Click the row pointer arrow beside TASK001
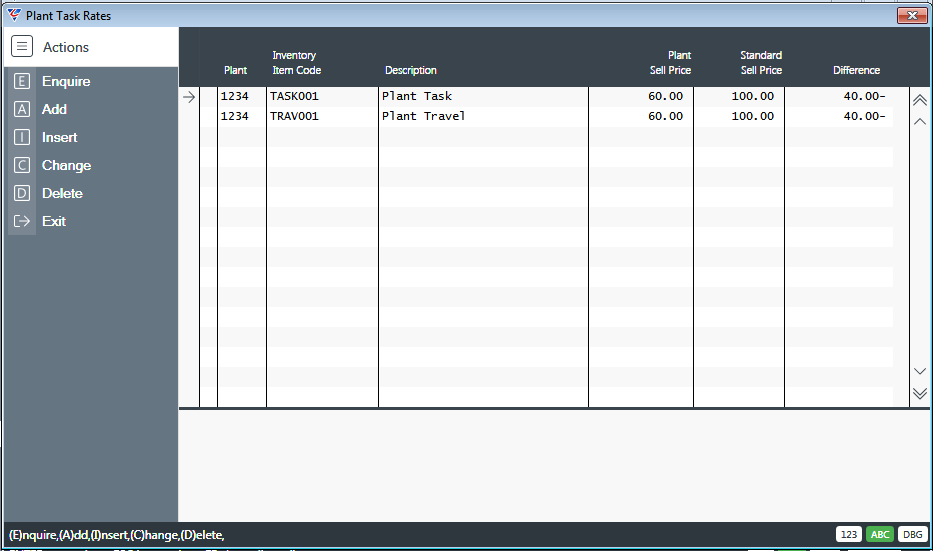The height and width of the screenshot is (551, 935). coord(189,97)
